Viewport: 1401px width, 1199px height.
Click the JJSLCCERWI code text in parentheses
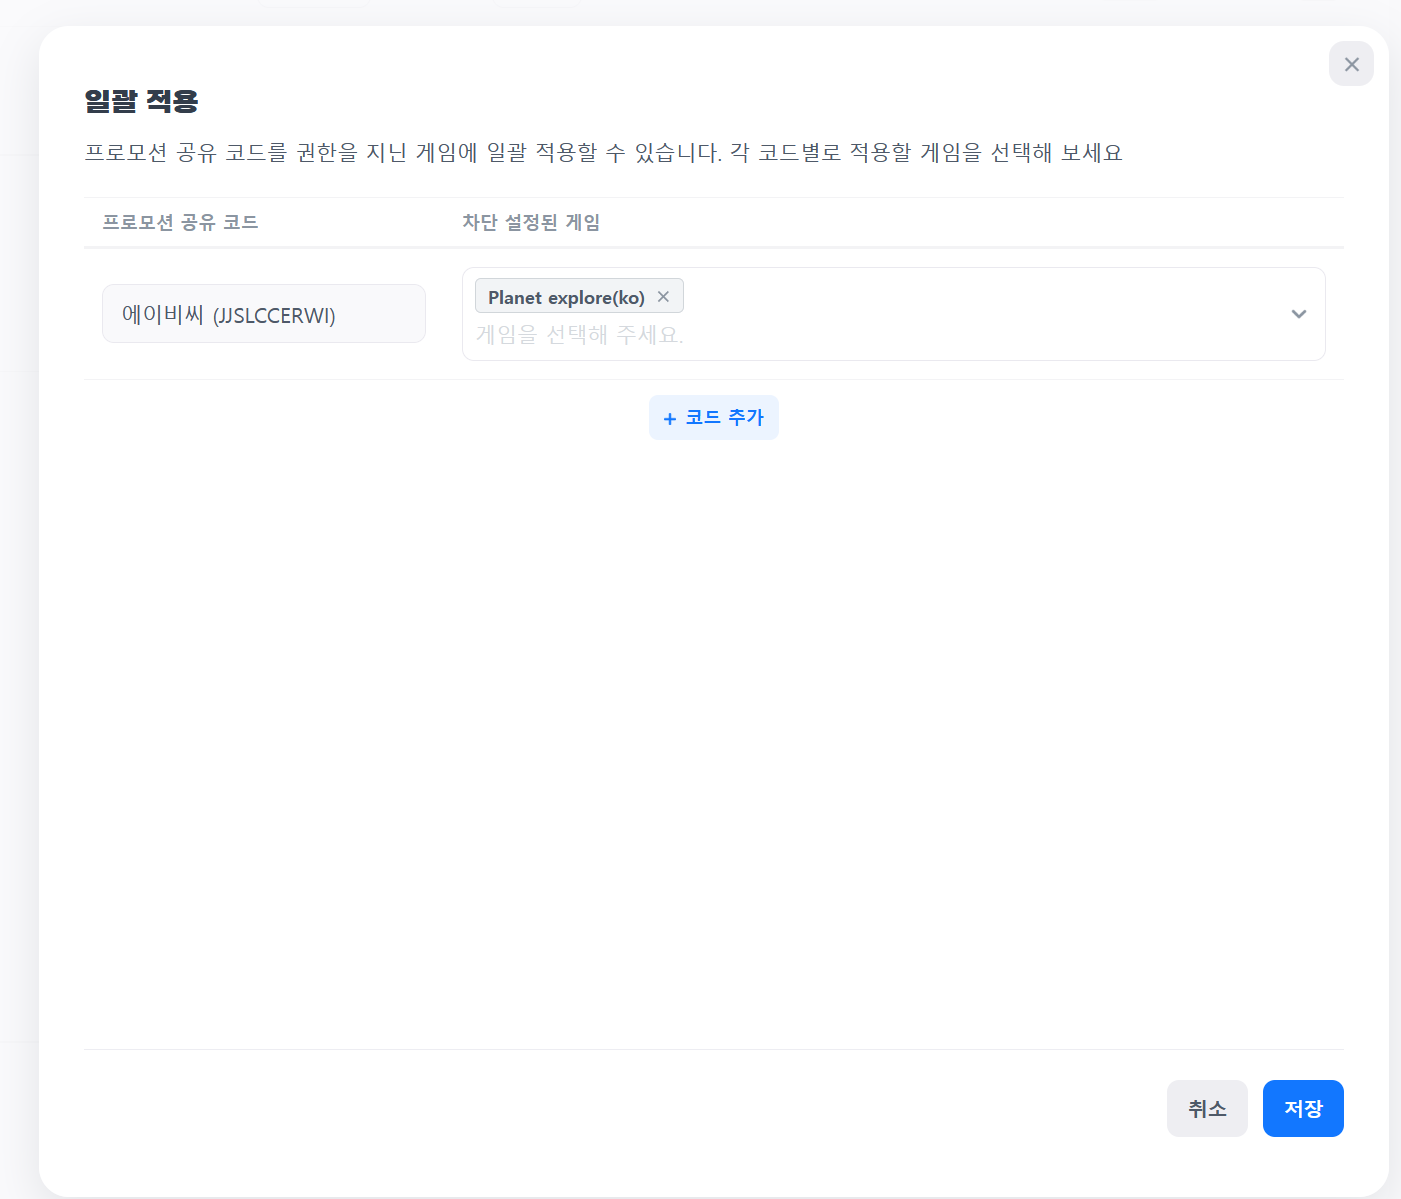274,316
